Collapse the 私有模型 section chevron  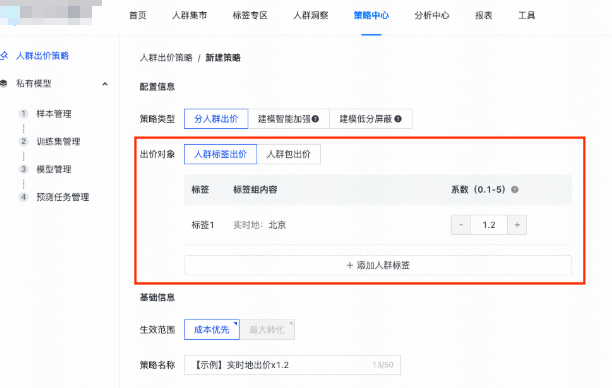click(105, 84)
